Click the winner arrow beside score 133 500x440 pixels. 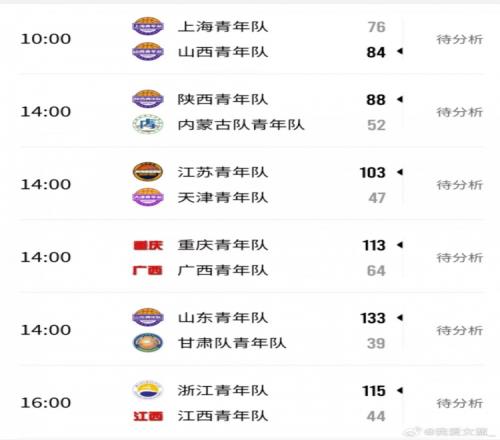point(400,318)
